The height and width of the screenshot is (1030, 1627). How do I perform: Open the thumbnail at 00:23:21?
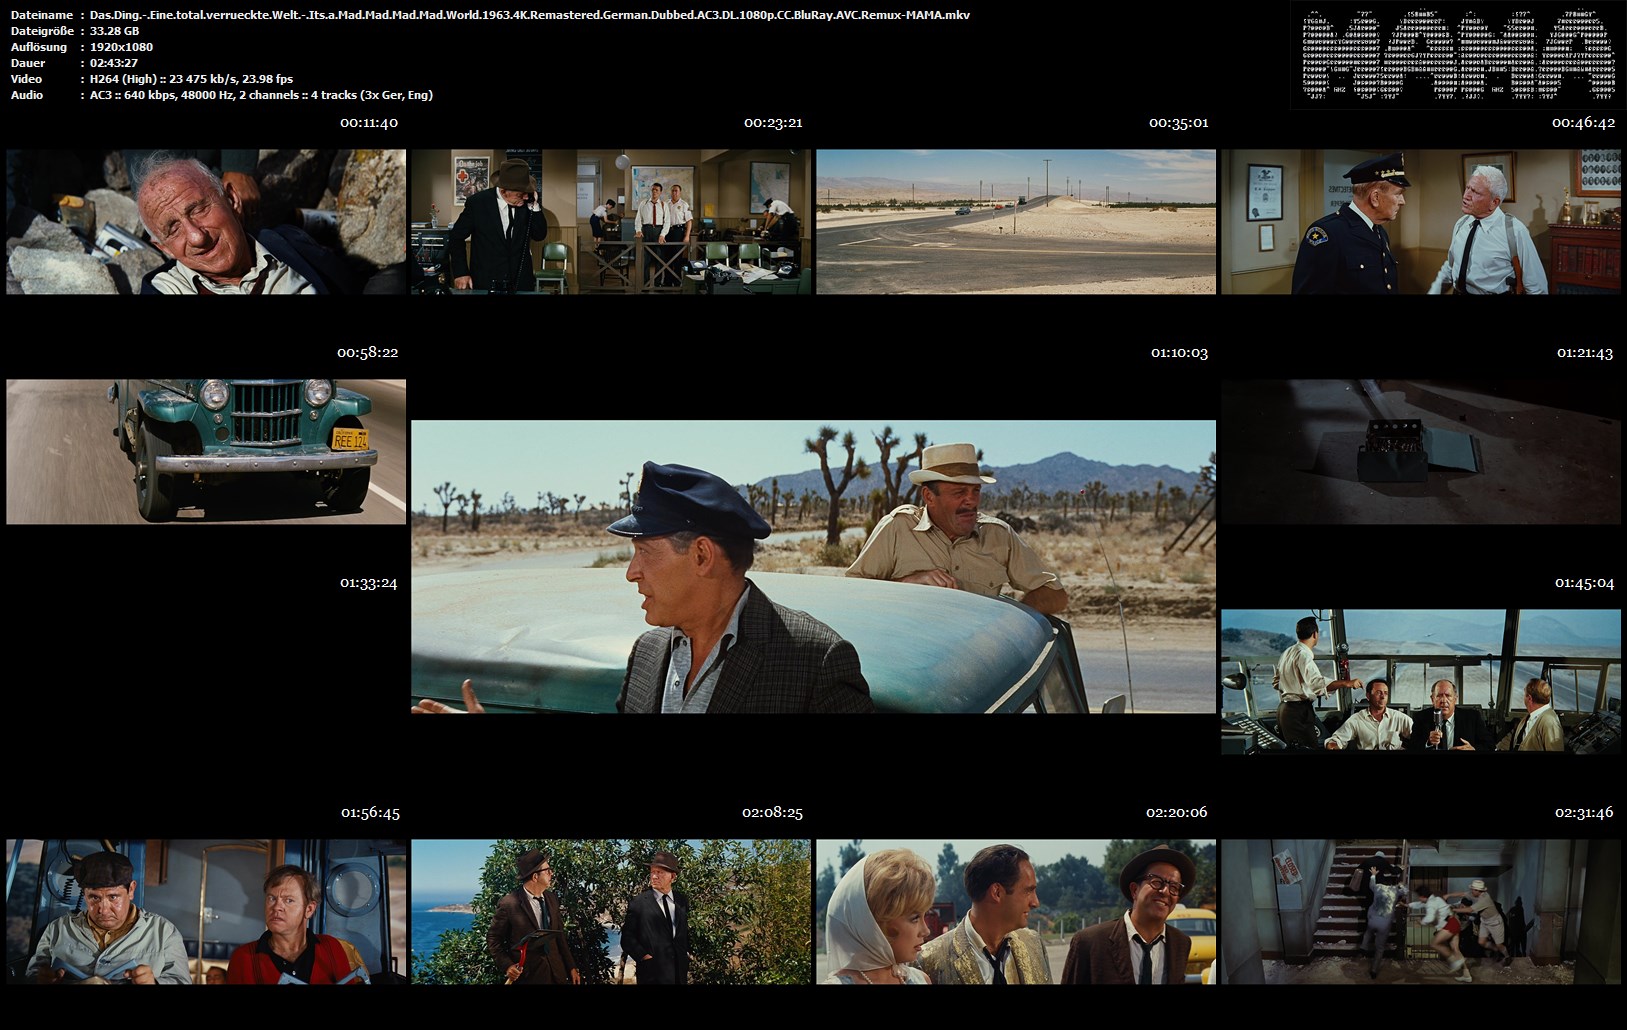click(611, 222)
